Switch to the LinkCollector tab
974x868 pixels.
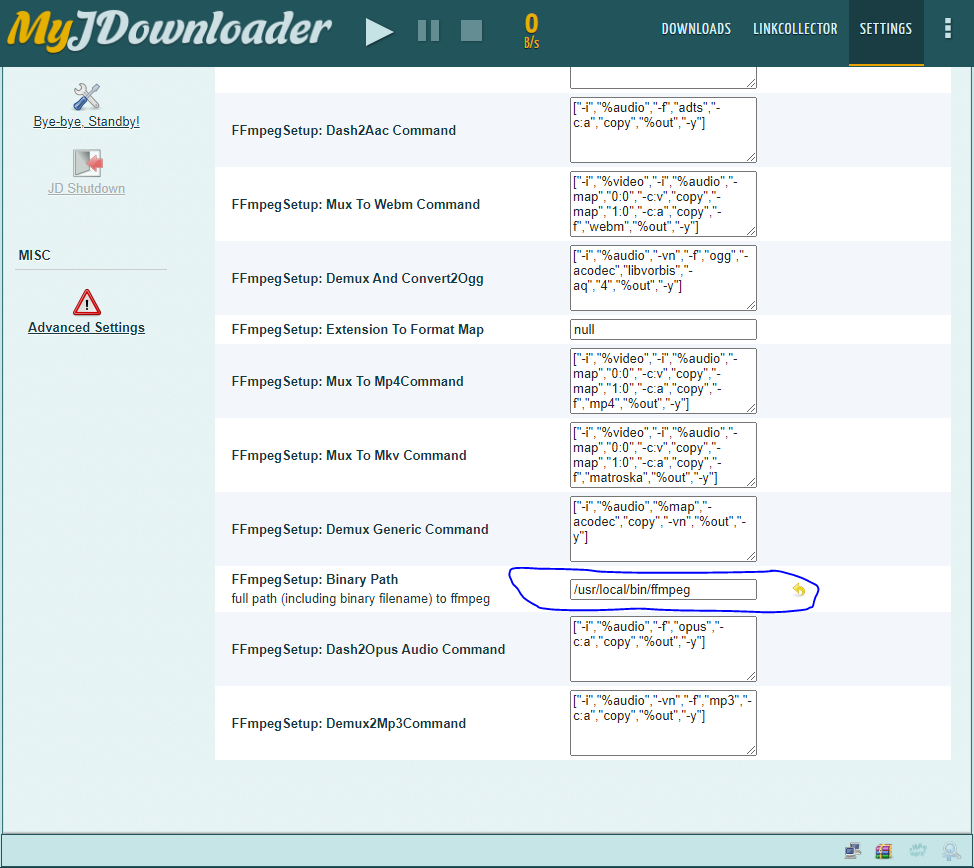click(x=795, y=29)
